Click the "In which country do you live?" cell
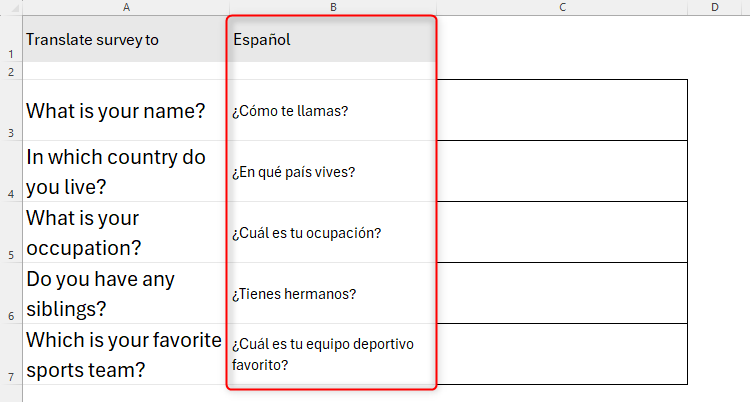 (x=125, y=172)
